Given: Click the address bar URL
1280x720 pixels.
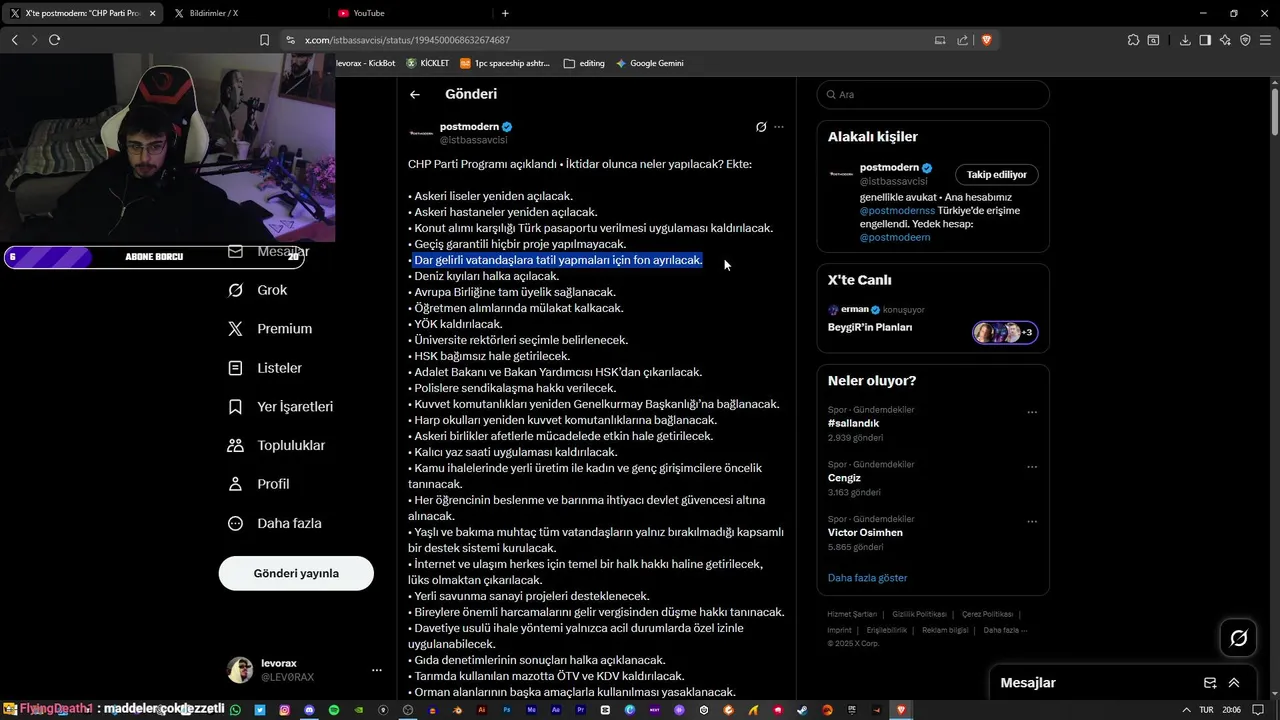Looking at the screenshot, I should (x=407, y=40).
